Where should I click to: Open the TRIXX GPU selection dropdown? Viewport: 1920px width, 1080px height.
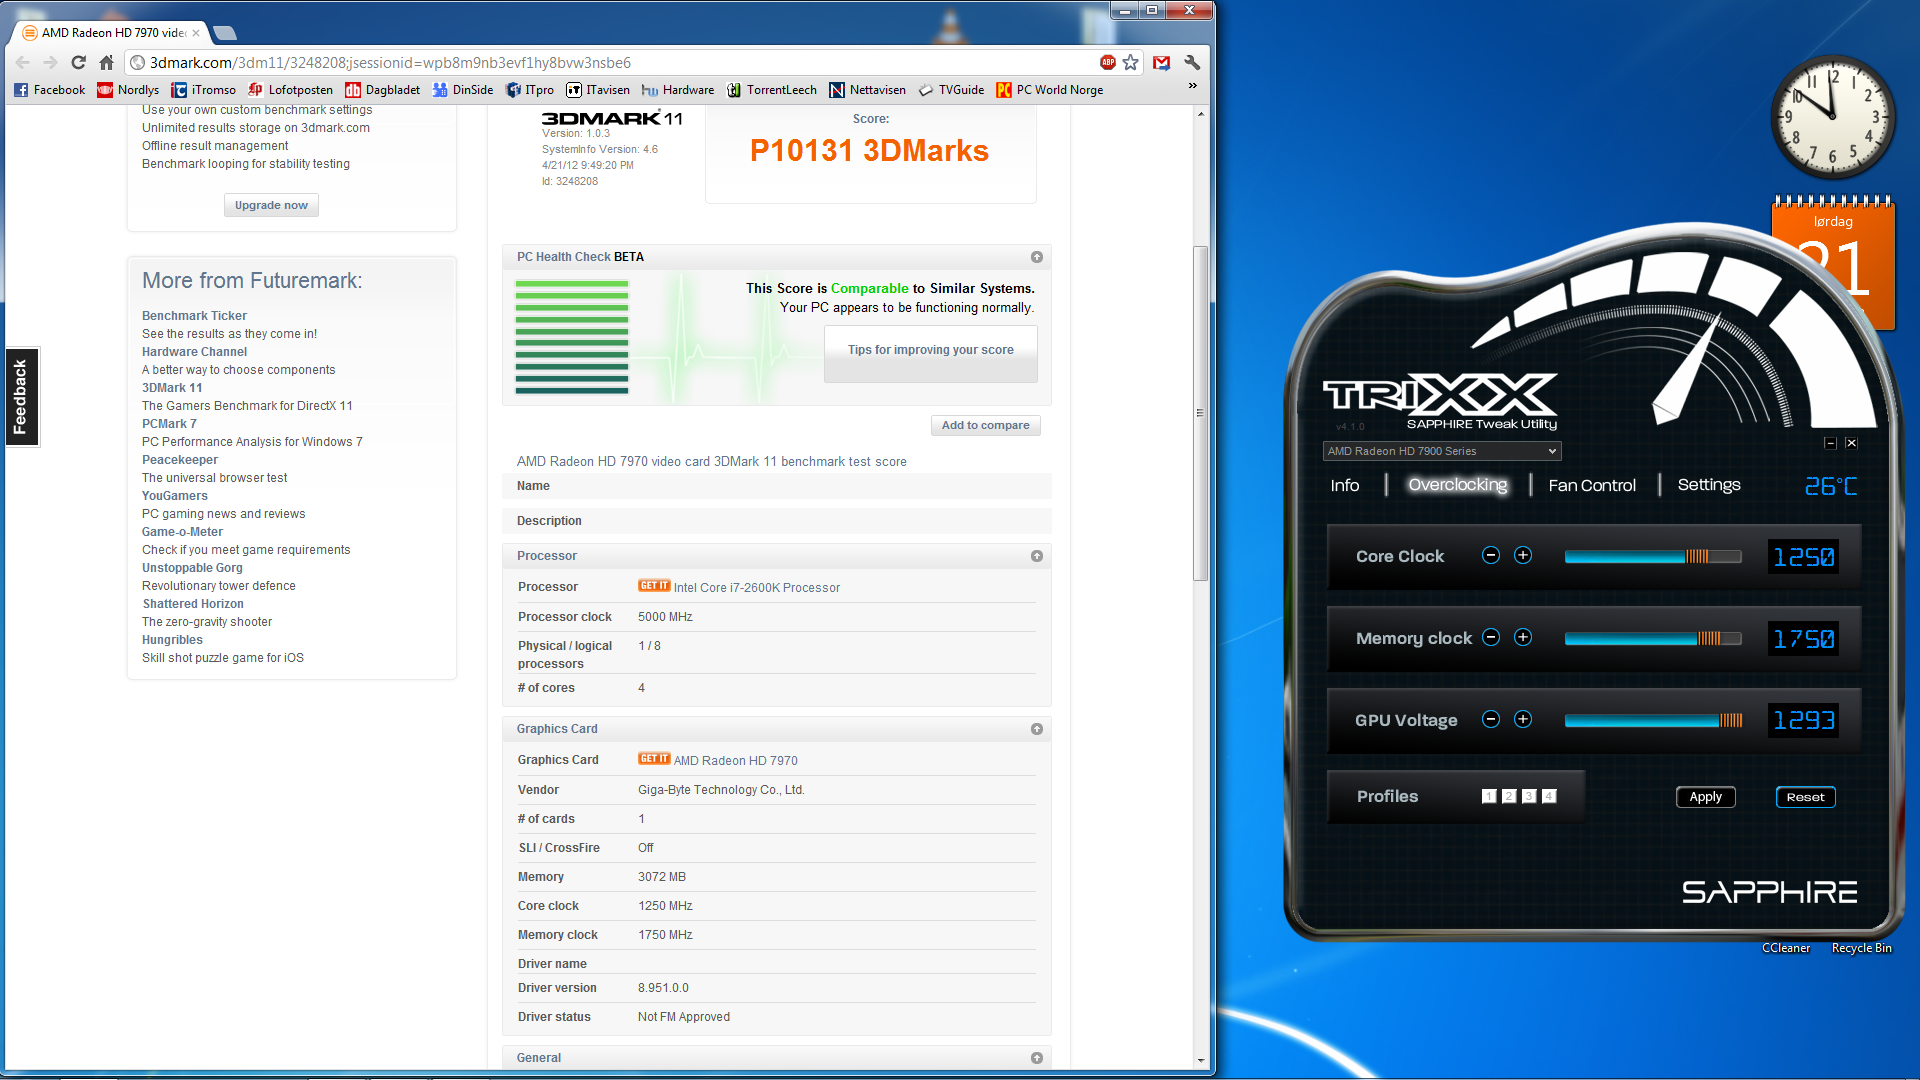[1441, 451]
